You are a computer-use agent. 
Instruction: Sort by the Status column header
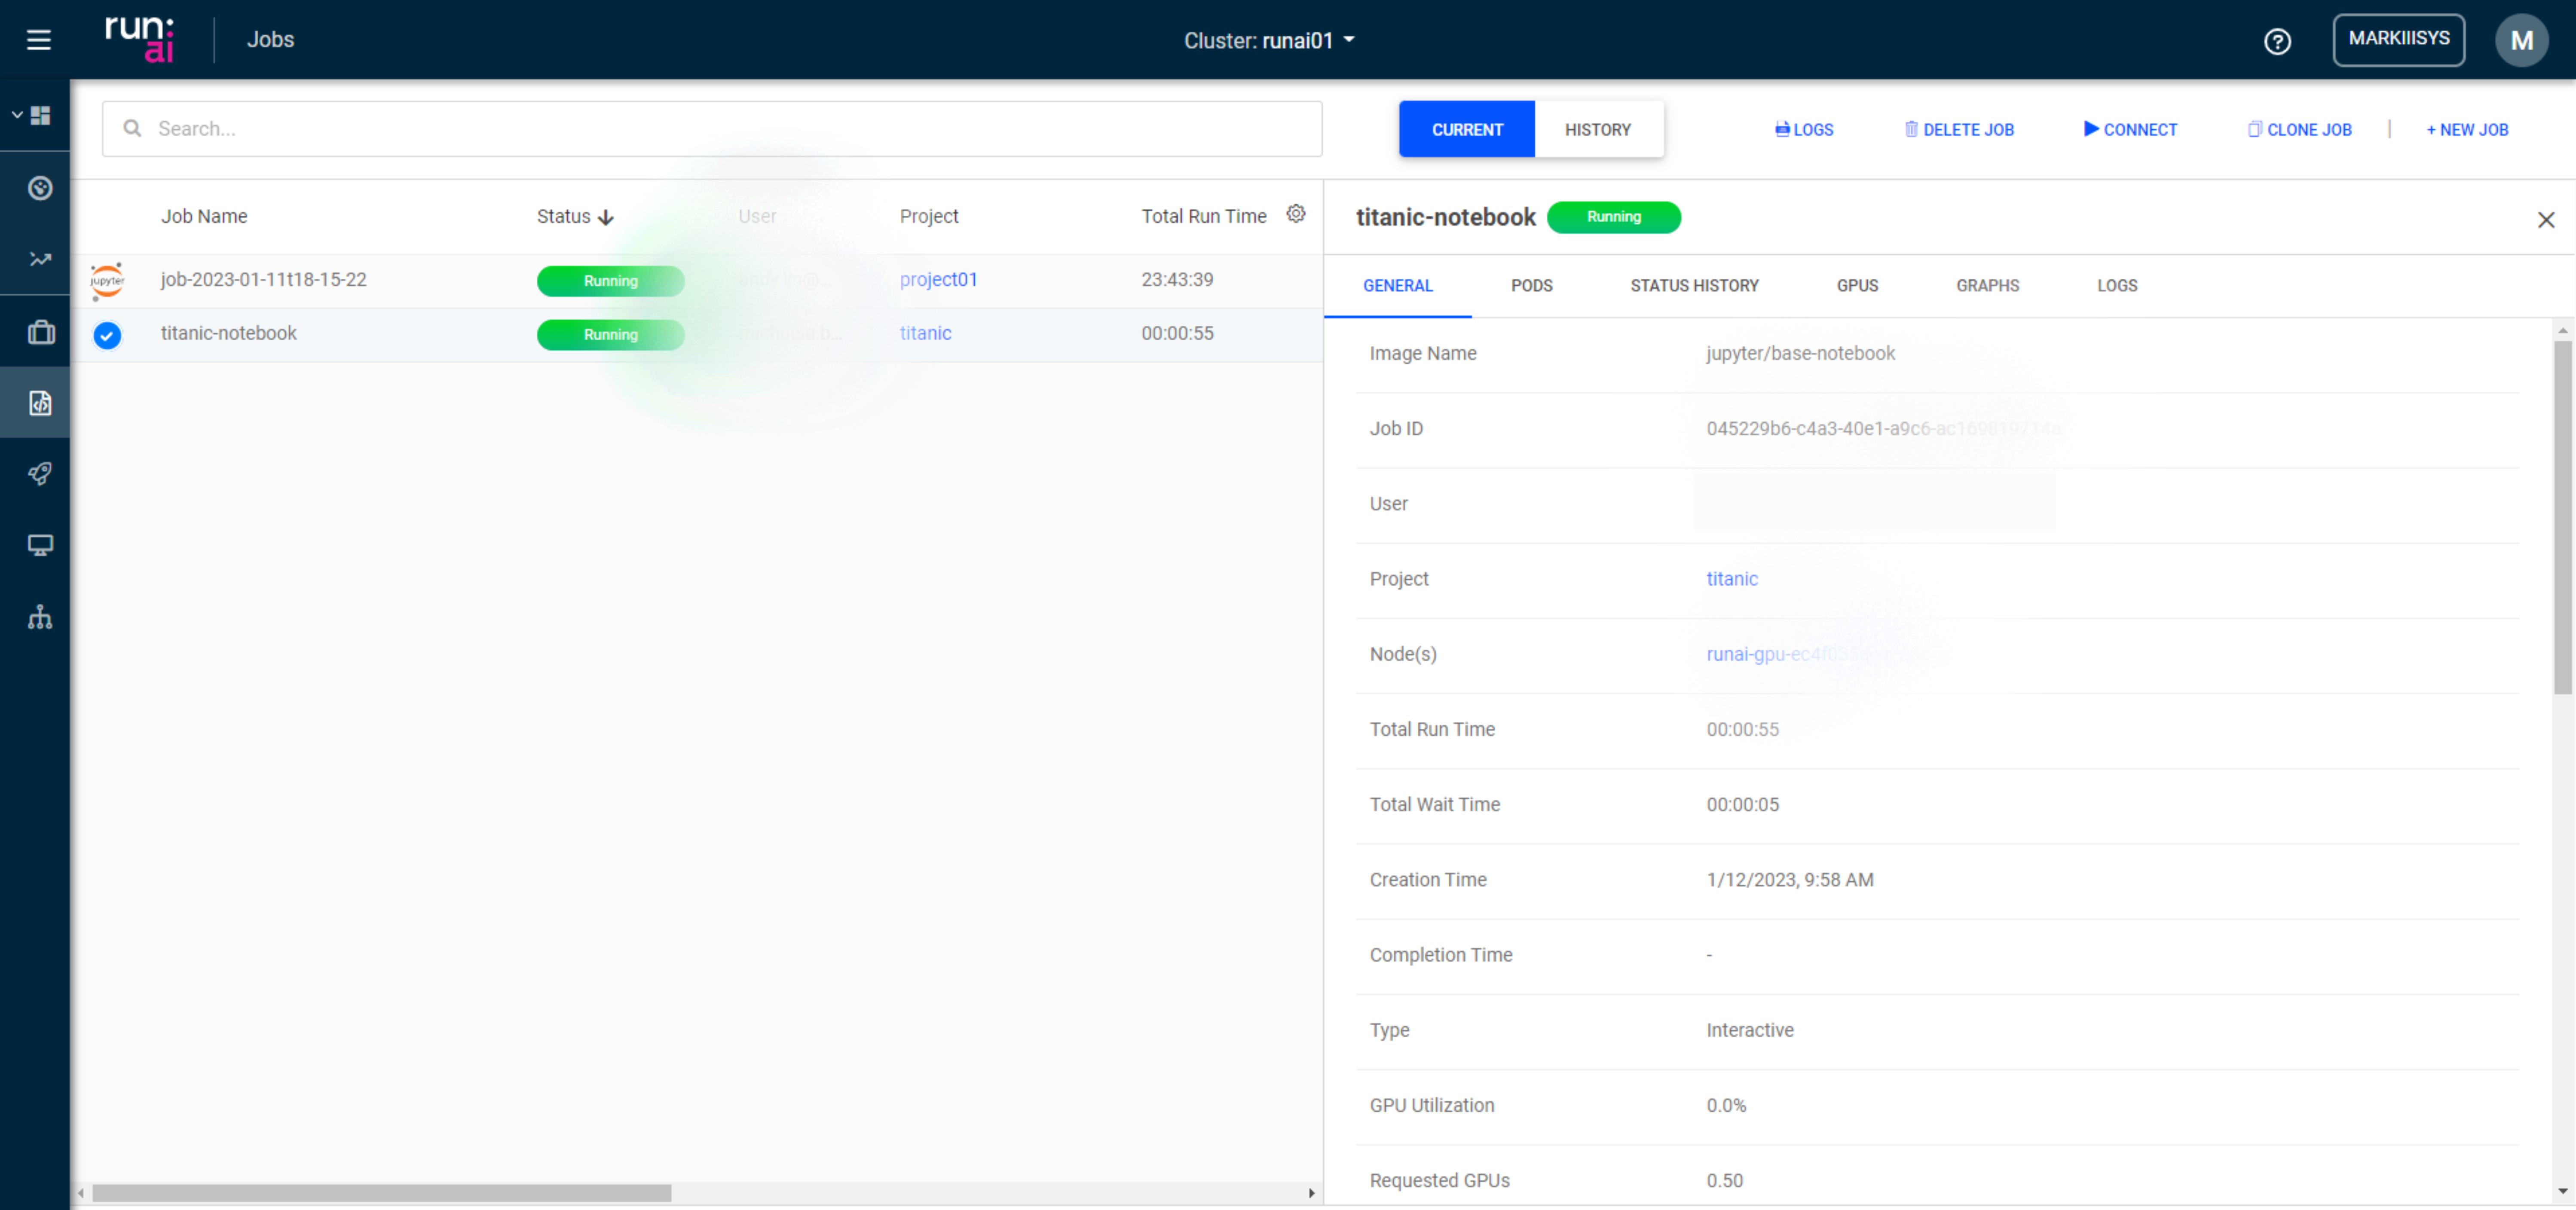[x=575, y=216]
